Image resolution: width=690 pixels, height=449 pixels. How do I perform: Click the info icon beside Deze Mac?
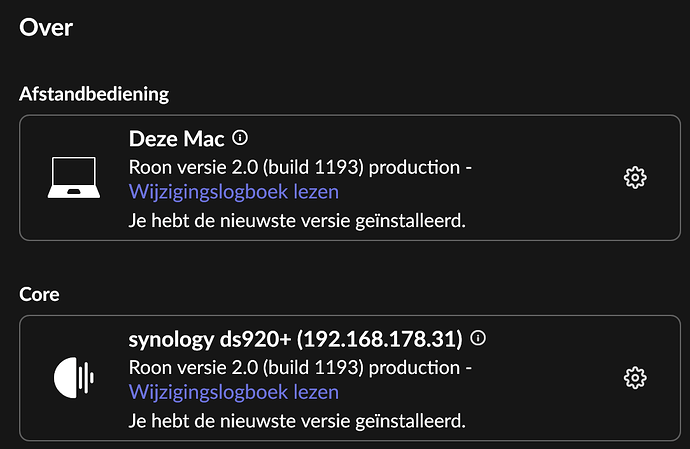click(240, 138)
